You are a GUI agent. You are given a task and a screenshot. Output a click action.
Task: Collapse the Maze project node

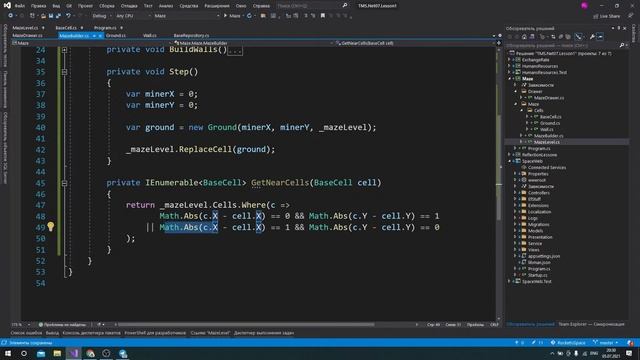tap(509, 79)
